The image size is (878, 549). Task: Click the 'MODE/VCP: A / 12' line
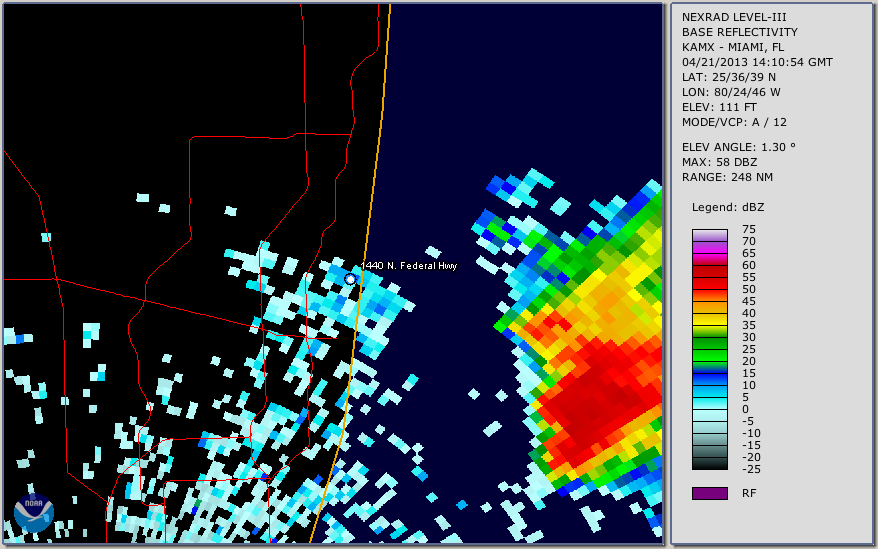[734, 122]
